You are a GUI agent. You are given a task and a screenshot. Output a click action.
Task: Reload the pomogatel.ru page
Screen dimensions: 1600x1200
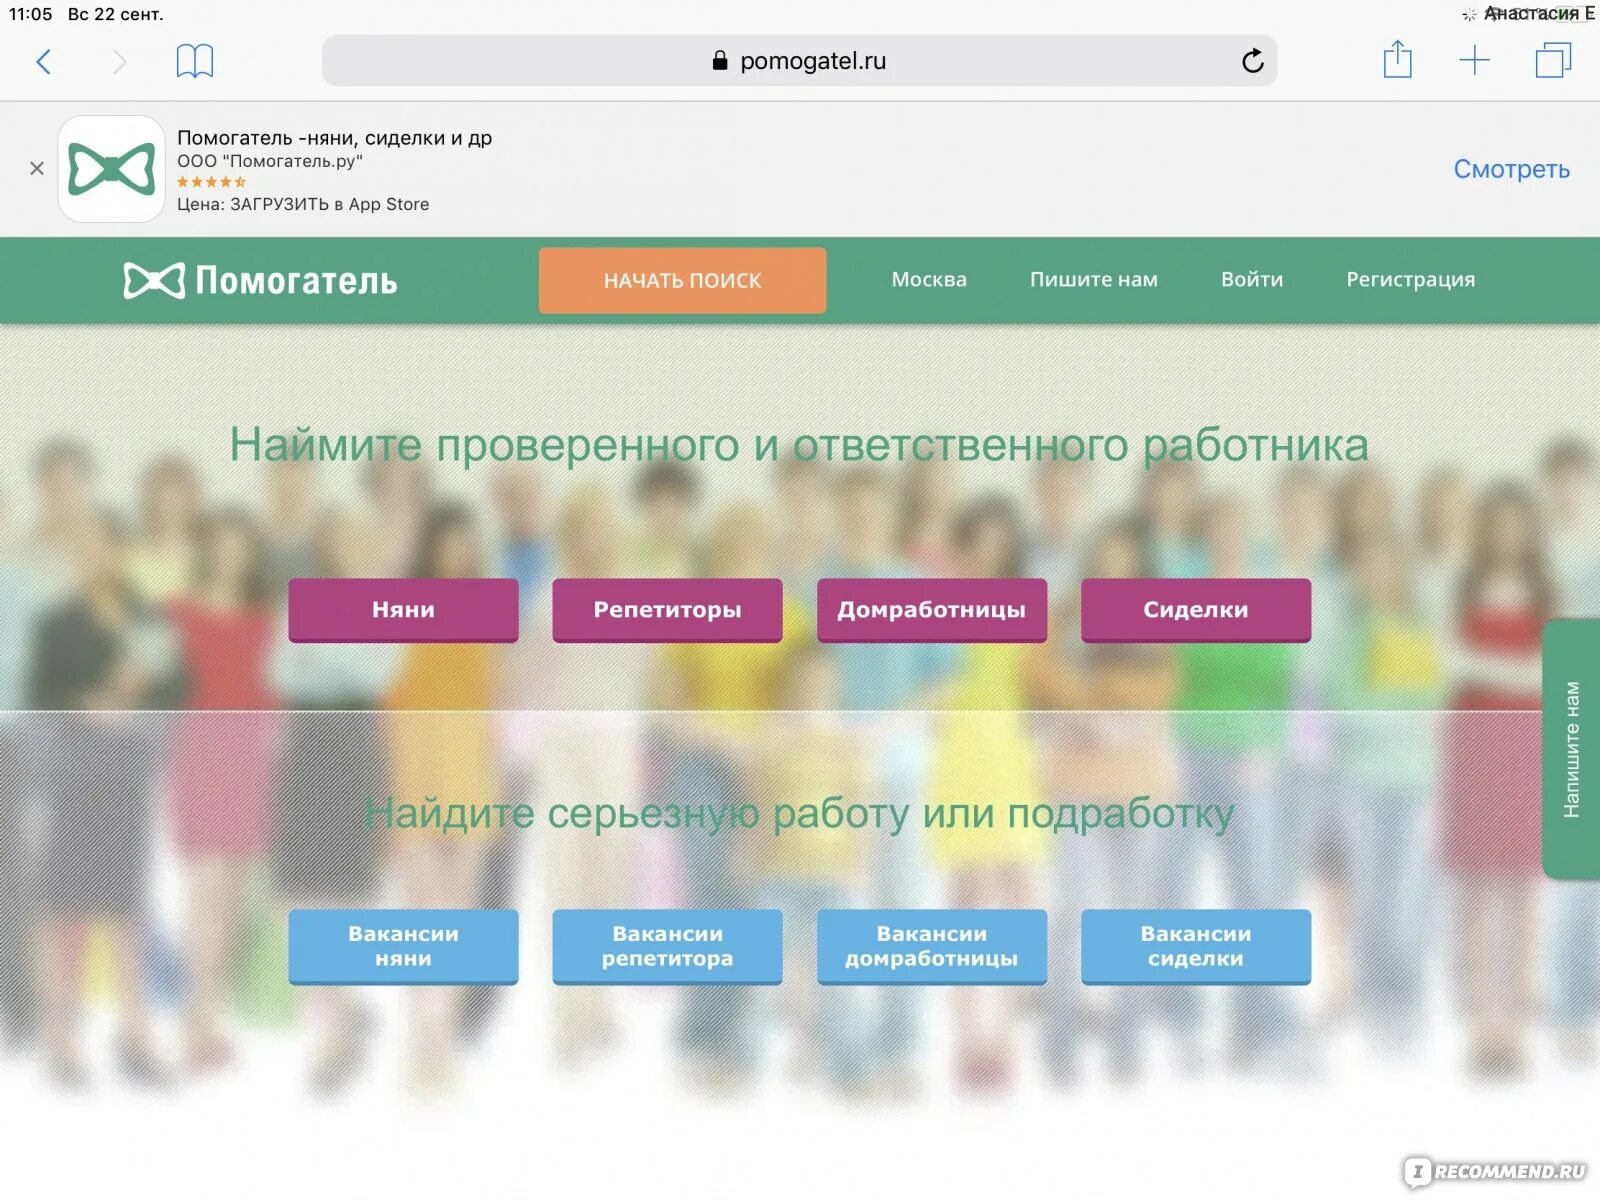pos(1253,60)
